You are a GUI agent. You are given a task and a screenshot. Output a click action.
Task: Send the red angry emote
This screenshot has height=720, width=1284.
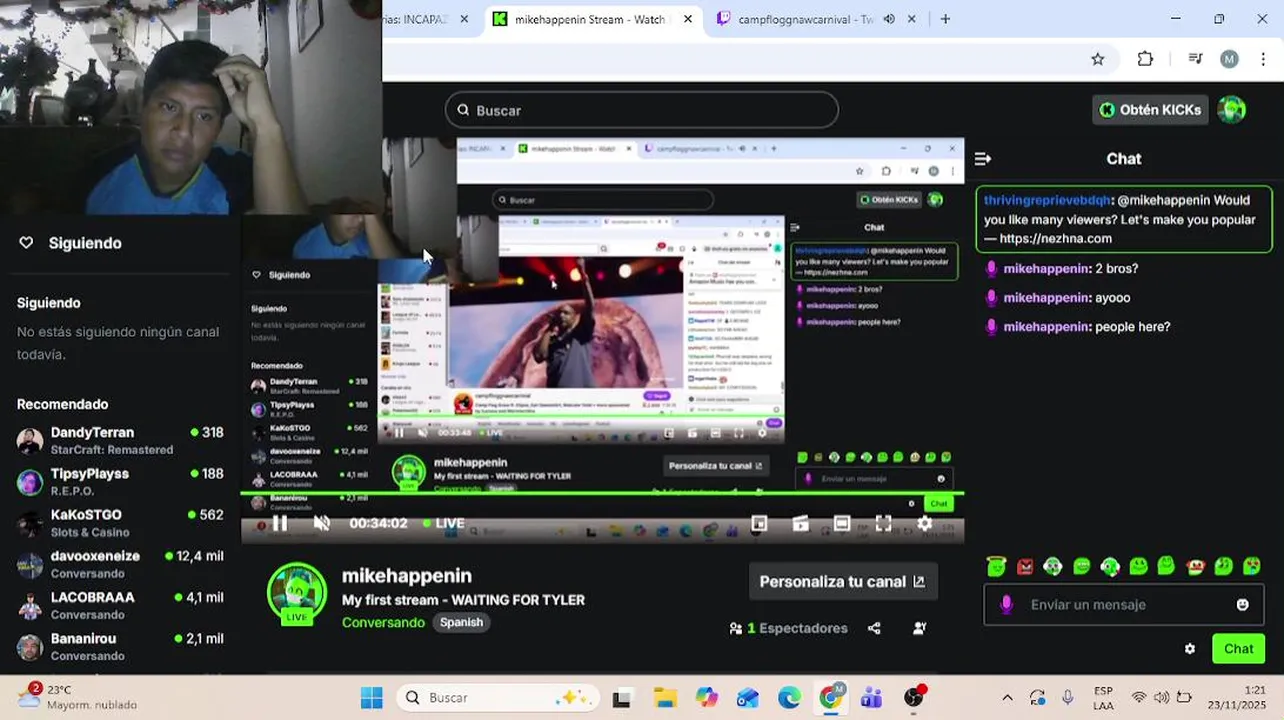1025,567
